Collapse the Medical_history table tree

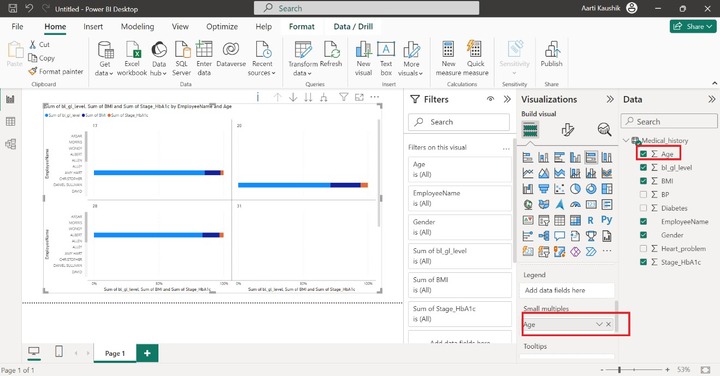pyautogui.click(x=626, y=140)
